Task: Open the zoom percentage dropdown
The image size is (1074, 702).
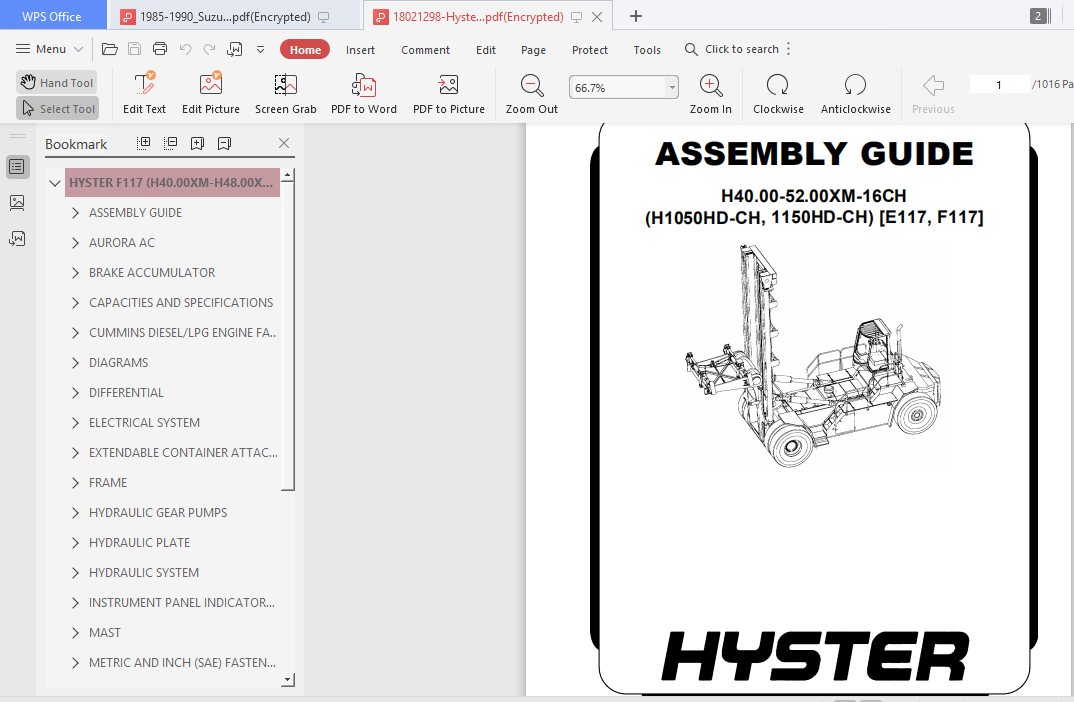Action: (x=672, y=88)
